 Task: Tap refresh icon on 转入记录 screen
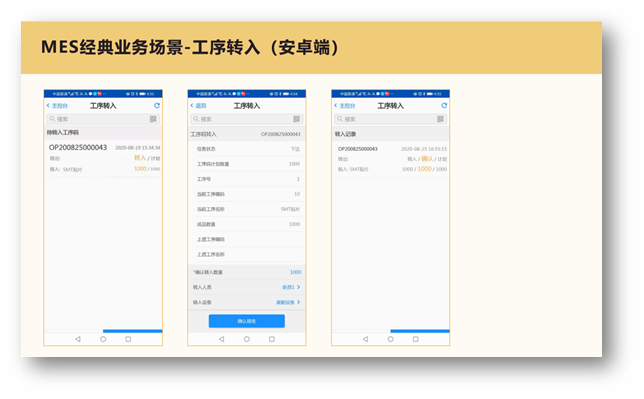(x=444, y=106)
